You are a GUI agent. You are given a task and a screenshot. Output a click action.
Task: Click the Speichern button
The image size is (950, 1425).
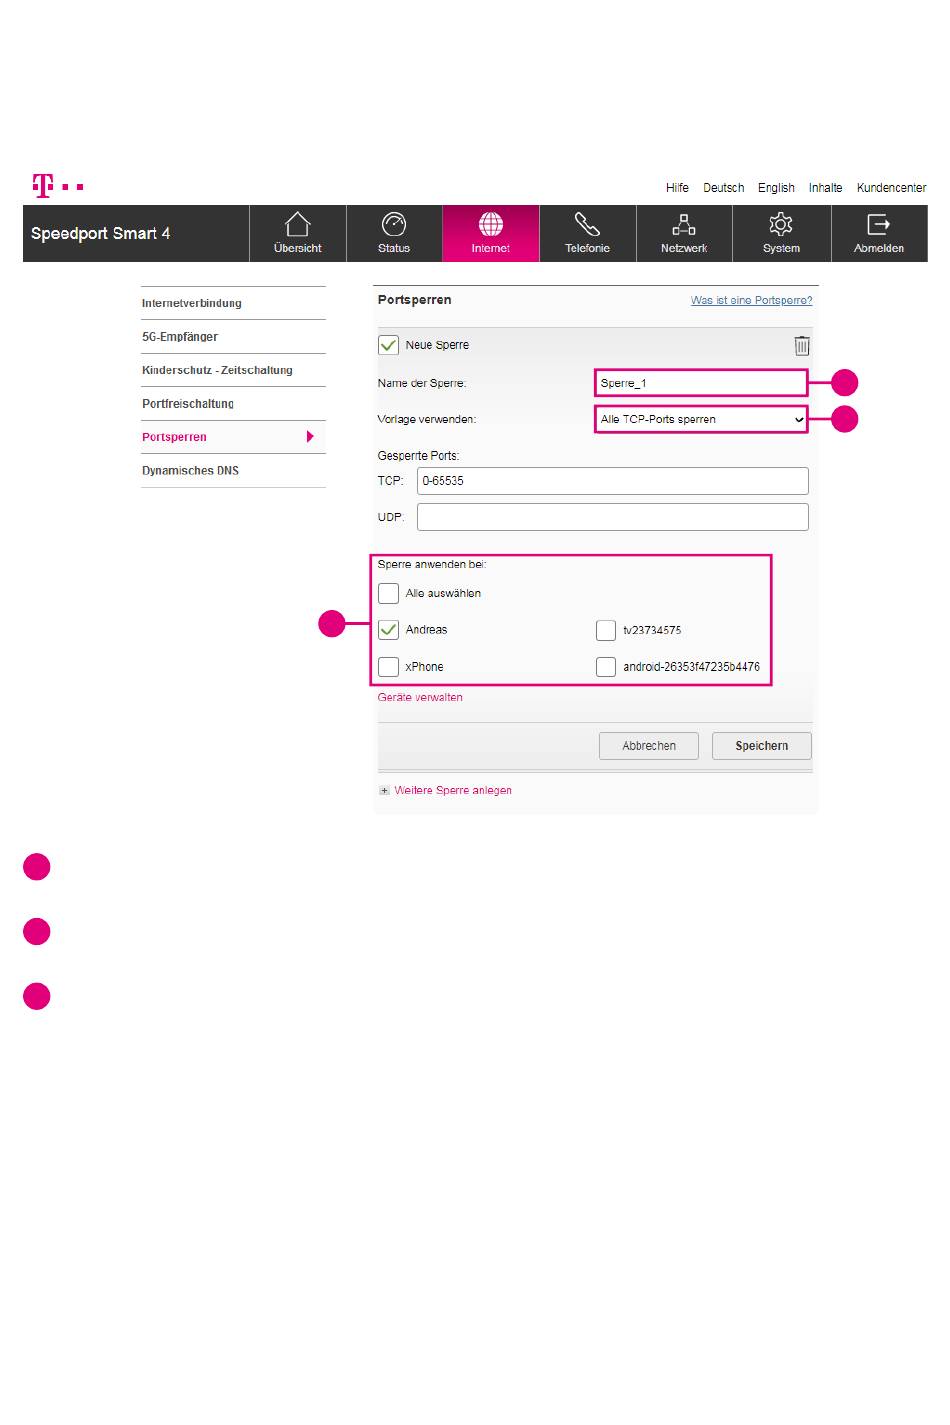[x=762, y=746]
